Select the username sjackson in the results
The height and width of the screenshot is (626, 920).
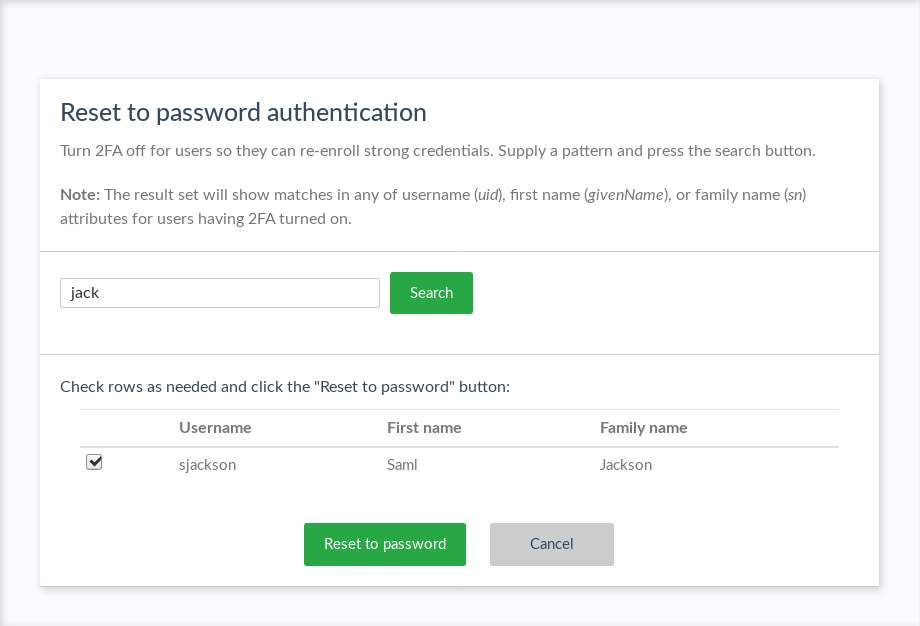[208, 464]
